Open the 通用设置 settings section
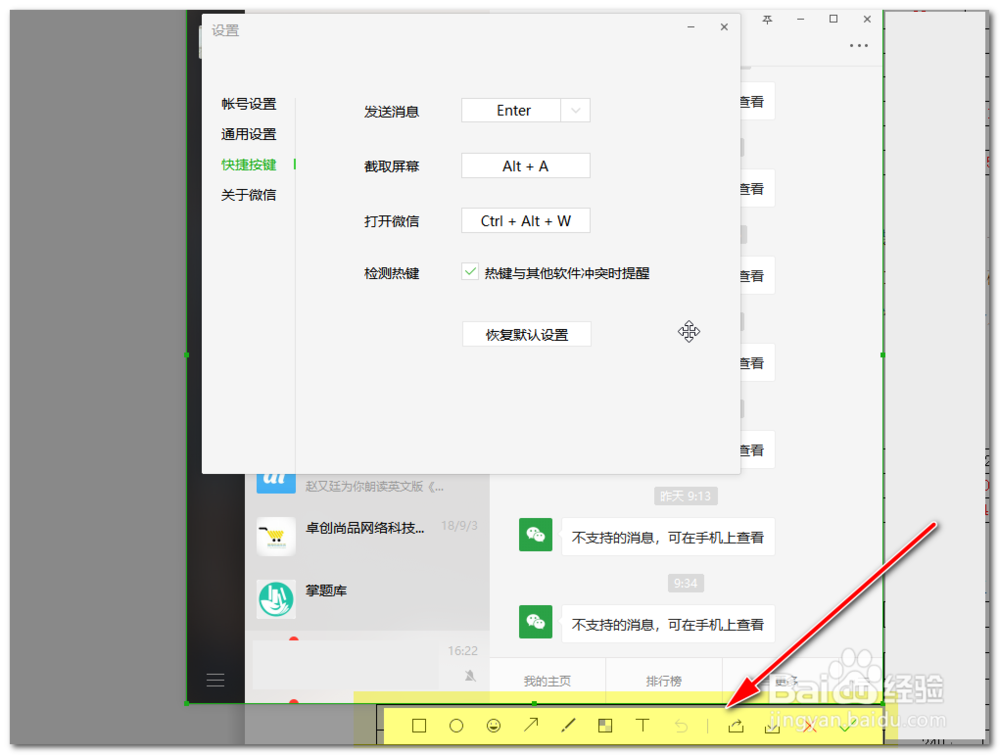 coord(249,135)
